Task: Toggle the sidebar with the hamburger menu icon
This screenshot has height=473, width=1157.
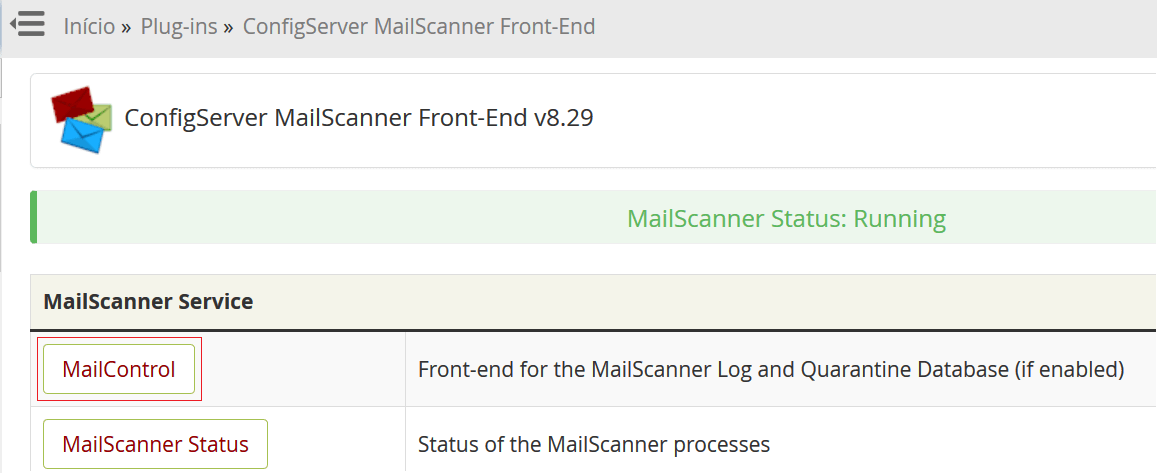Action: pos(27,25)
